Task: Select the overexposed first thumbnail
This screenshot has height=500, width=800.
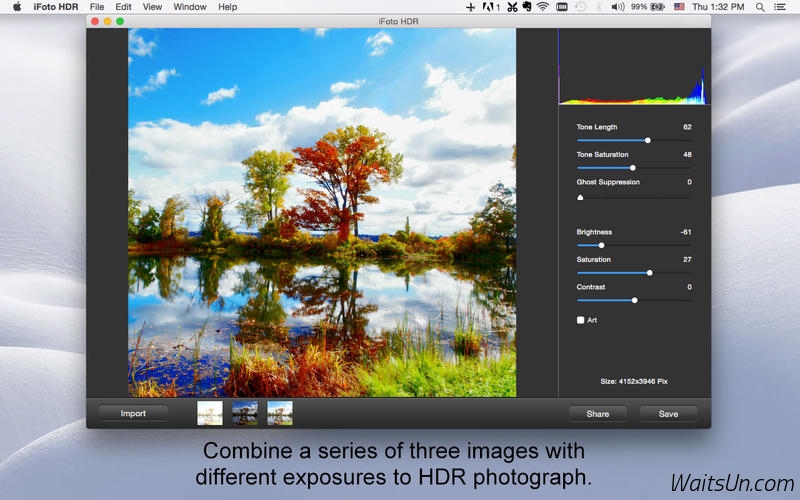Action: (210, 413)
